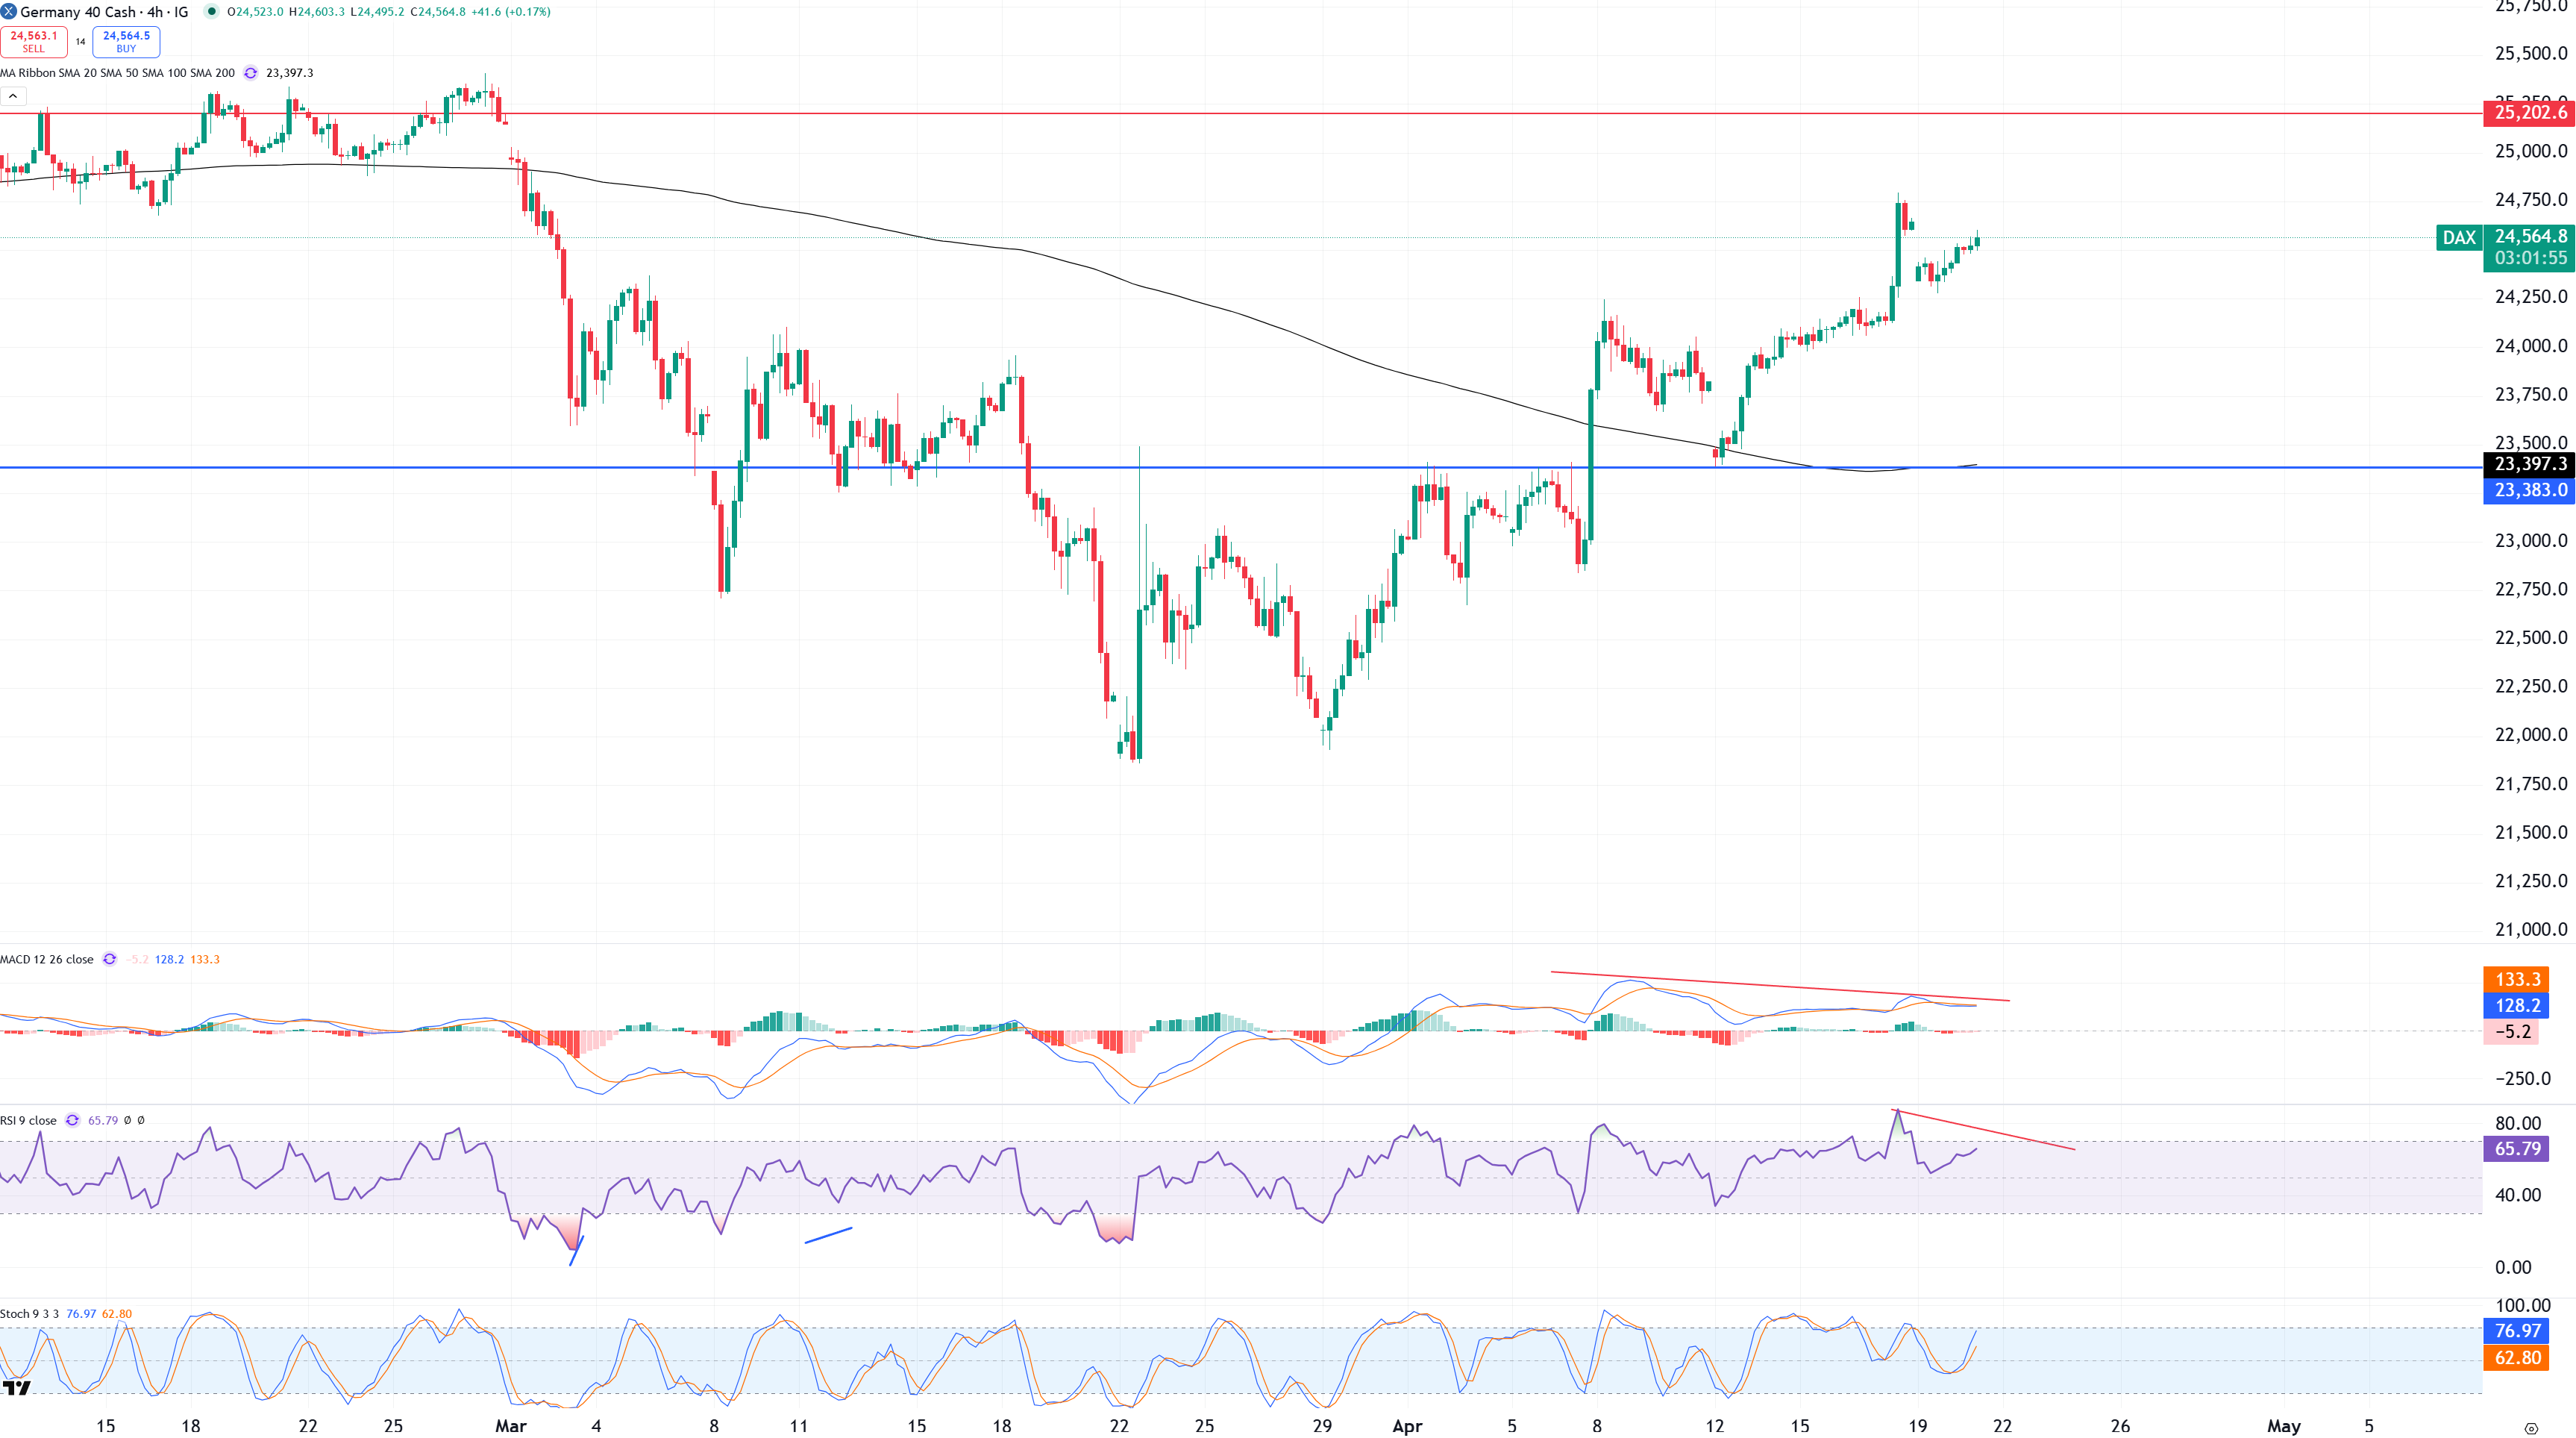Click the RSI indicator refresh icon
This screenshot has height=1438, width=2576.
coord(73,1120)
